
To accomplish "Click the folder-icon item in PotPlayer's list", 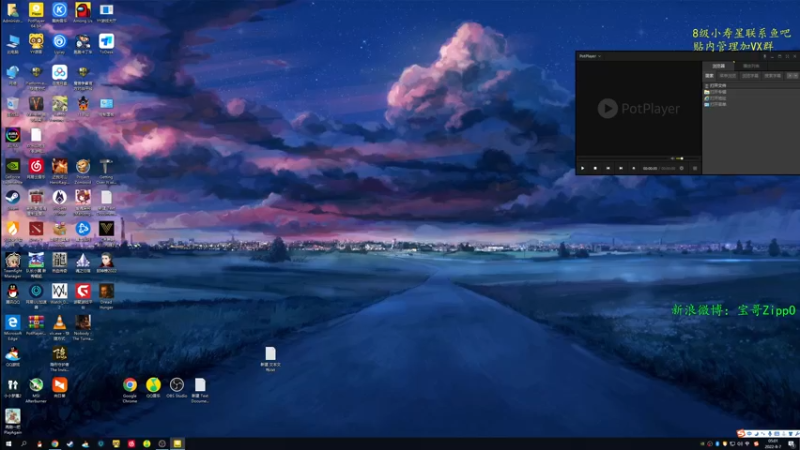I will coord(715,92).
